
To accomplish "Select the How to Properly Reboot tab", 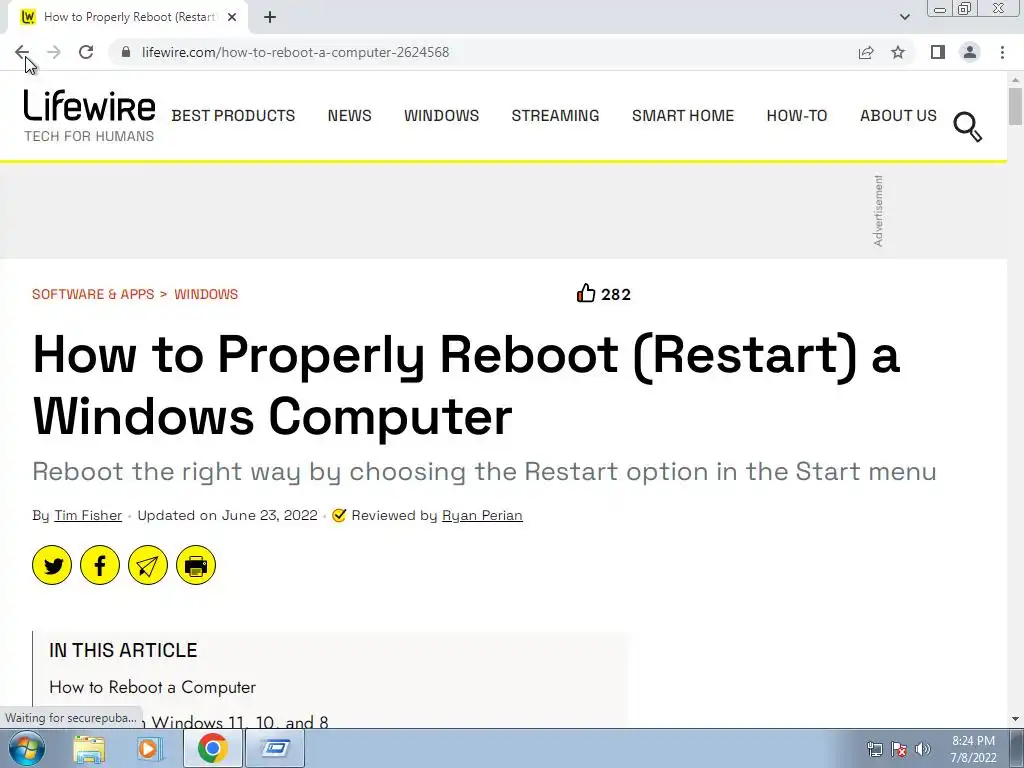I will point(129,17).
